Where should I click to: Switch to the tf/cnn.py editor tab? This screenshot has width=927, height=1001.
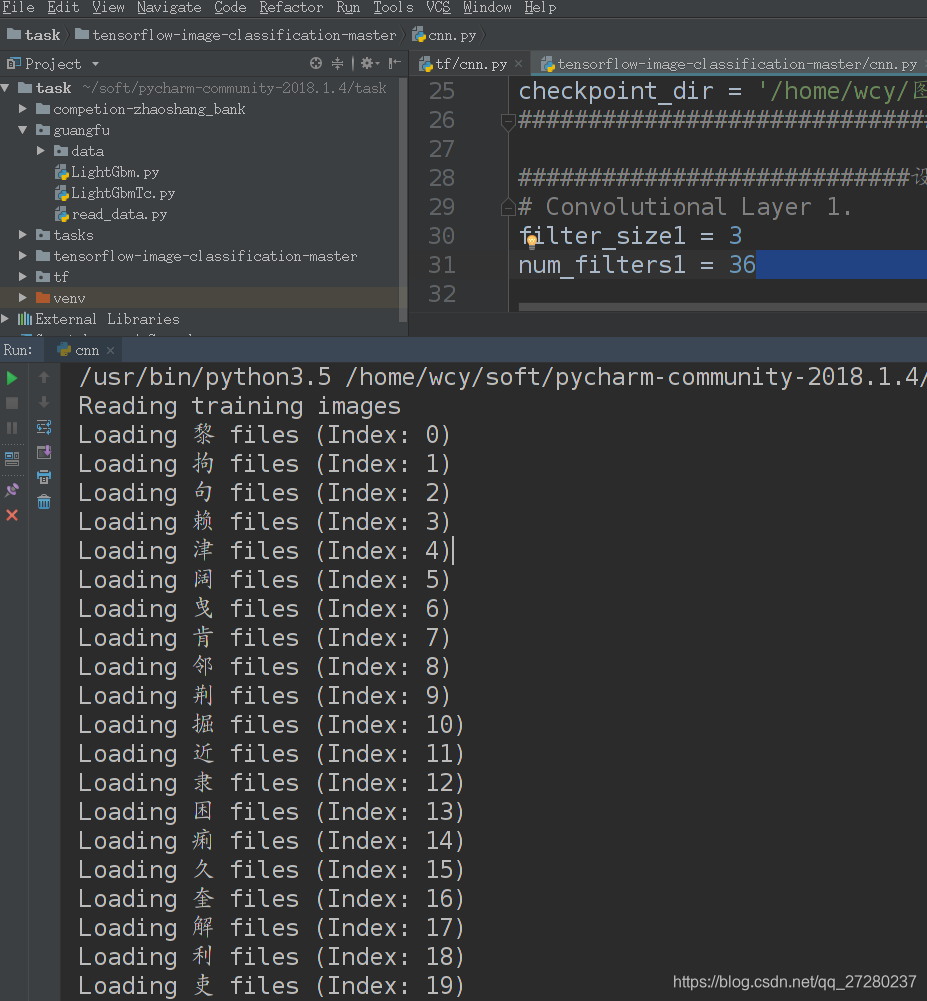pos(471,64)
